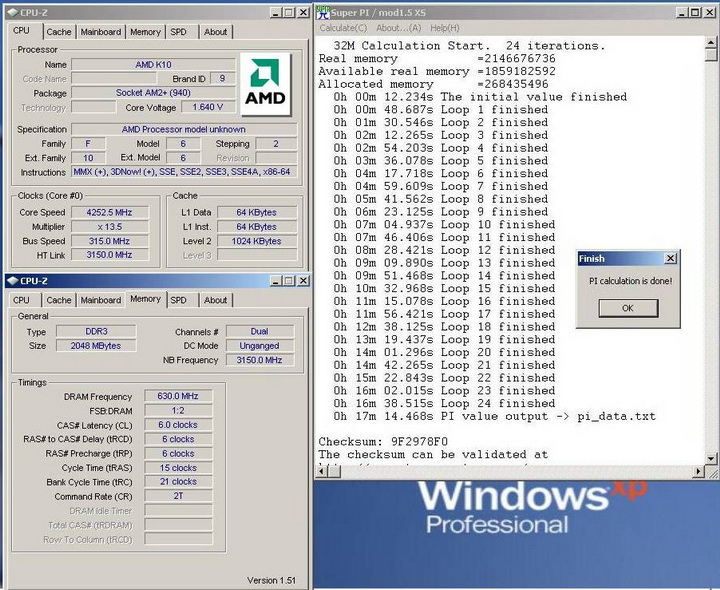Click top CPU-Z window title bar icon
This screenshot has height=590, width=720.
click(13, 12)
